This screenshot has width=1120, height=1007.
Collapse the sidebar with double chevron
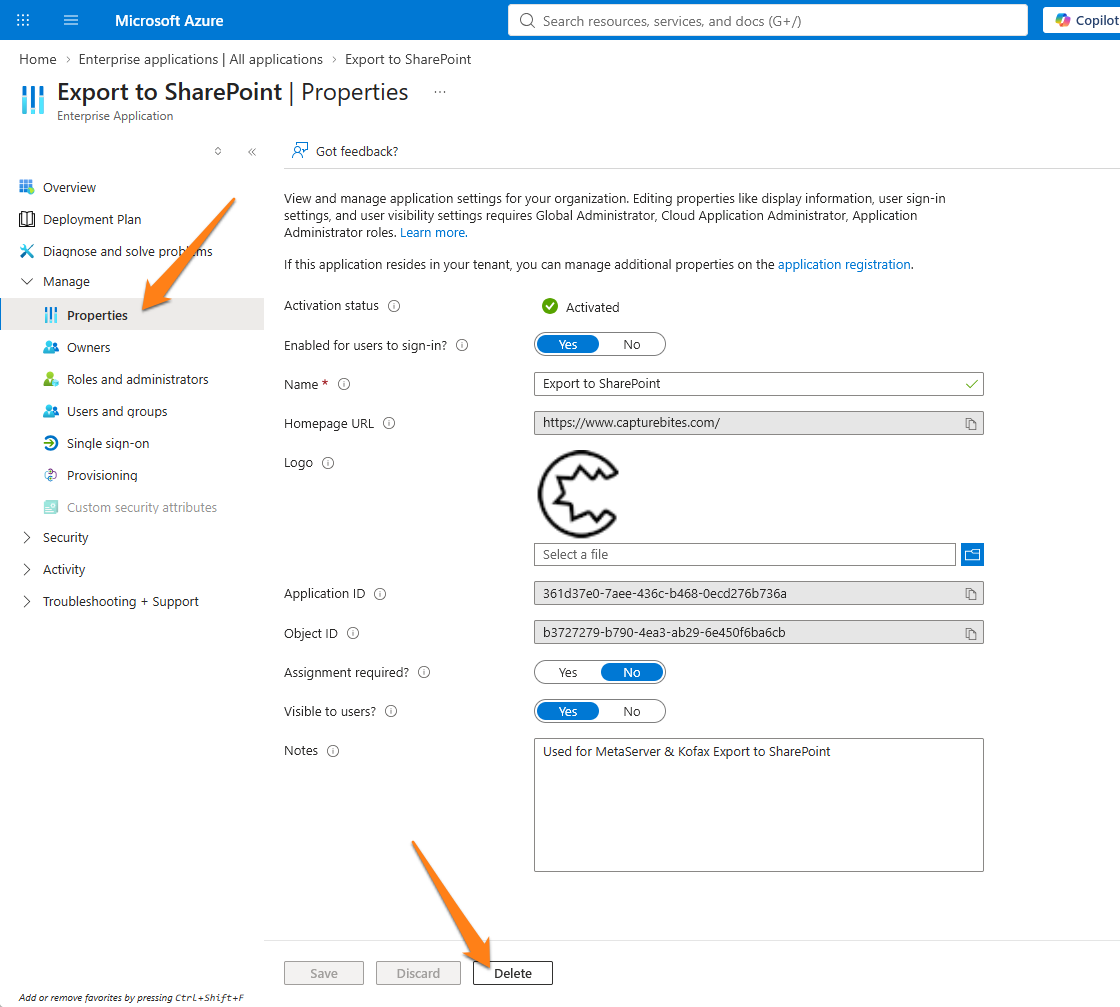252,151
